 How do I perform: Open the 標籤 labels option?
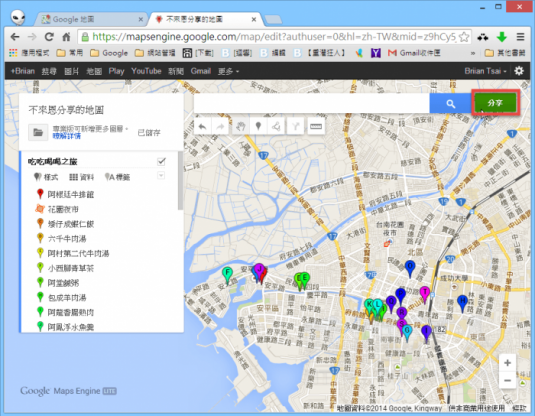click(117, 177)
